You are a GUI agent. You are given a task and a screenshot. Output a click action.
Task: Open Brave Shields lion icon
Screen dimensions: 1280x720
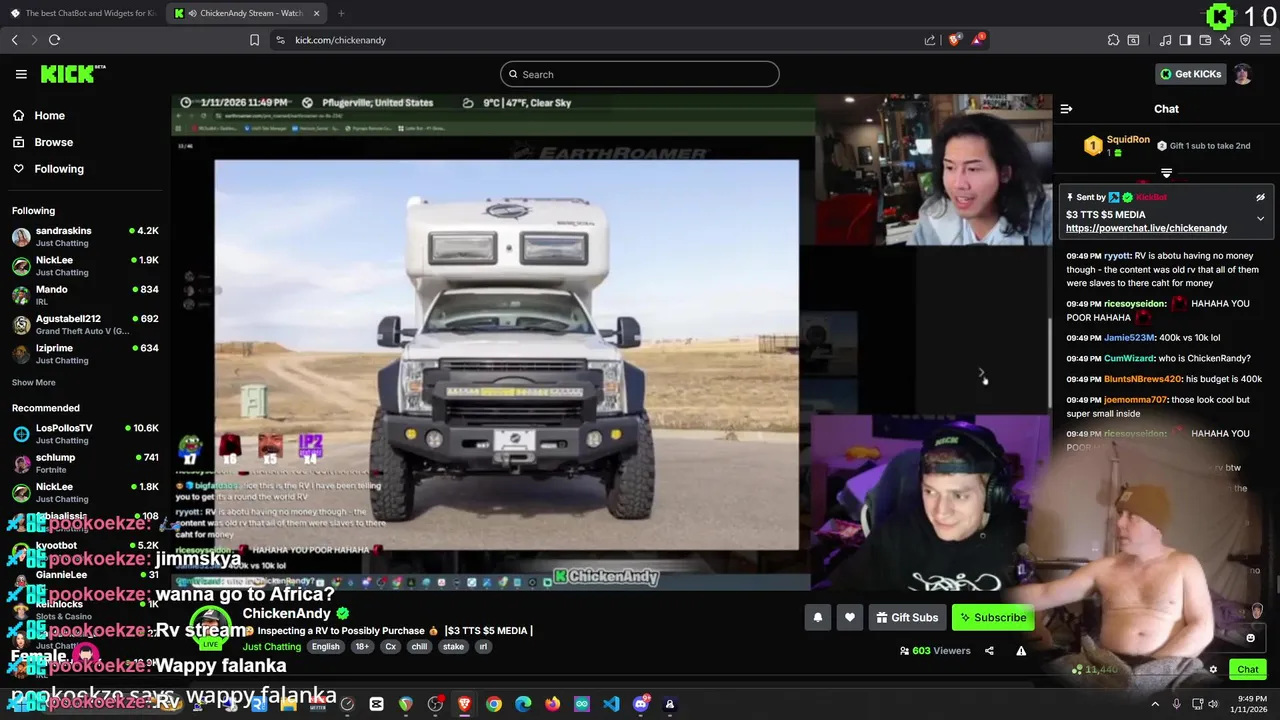coord(954,40)
